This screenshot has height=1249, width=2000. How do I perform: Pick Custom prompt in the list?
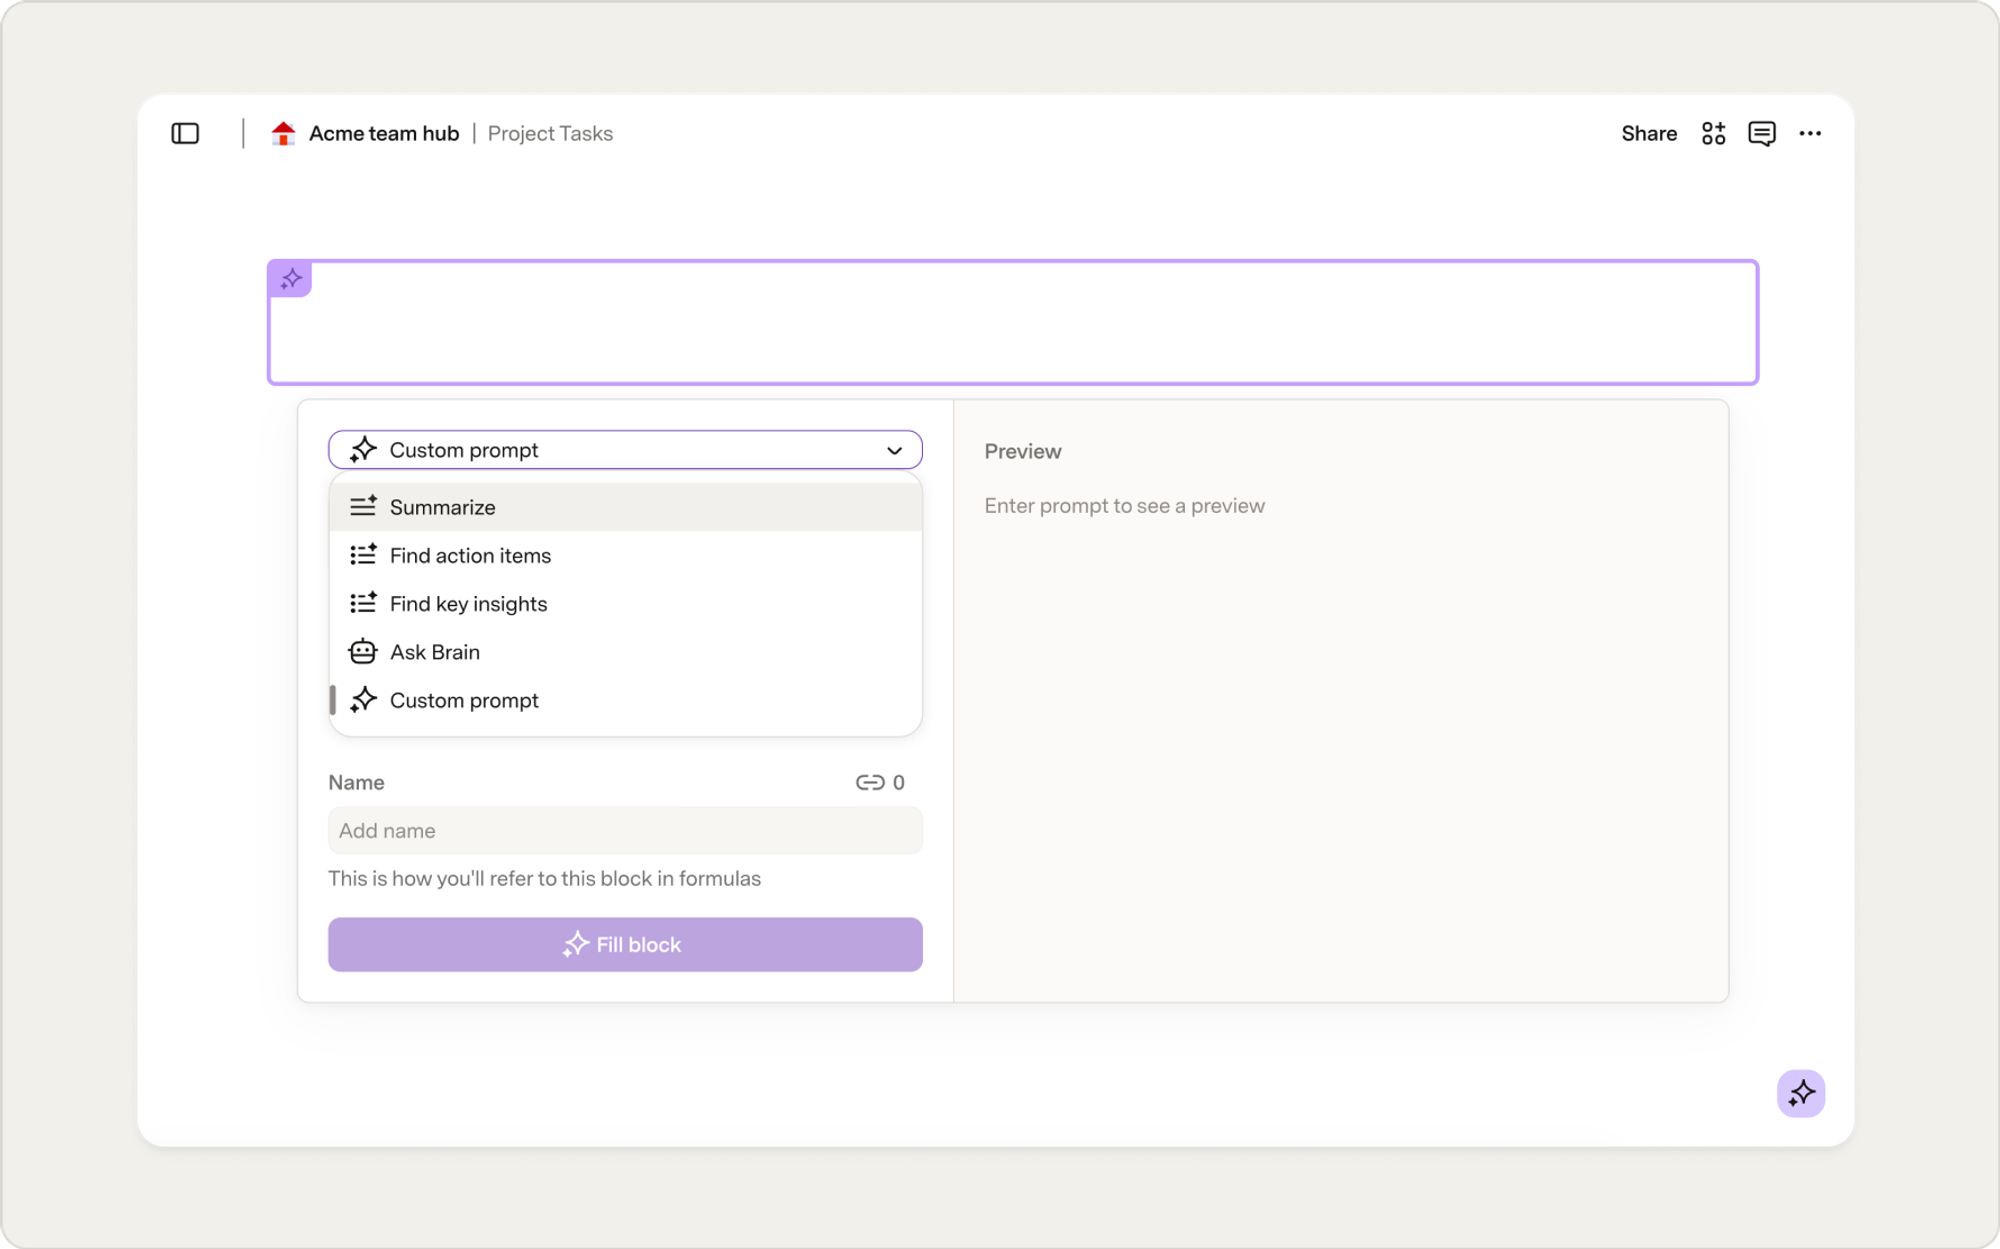pos(625,700)
